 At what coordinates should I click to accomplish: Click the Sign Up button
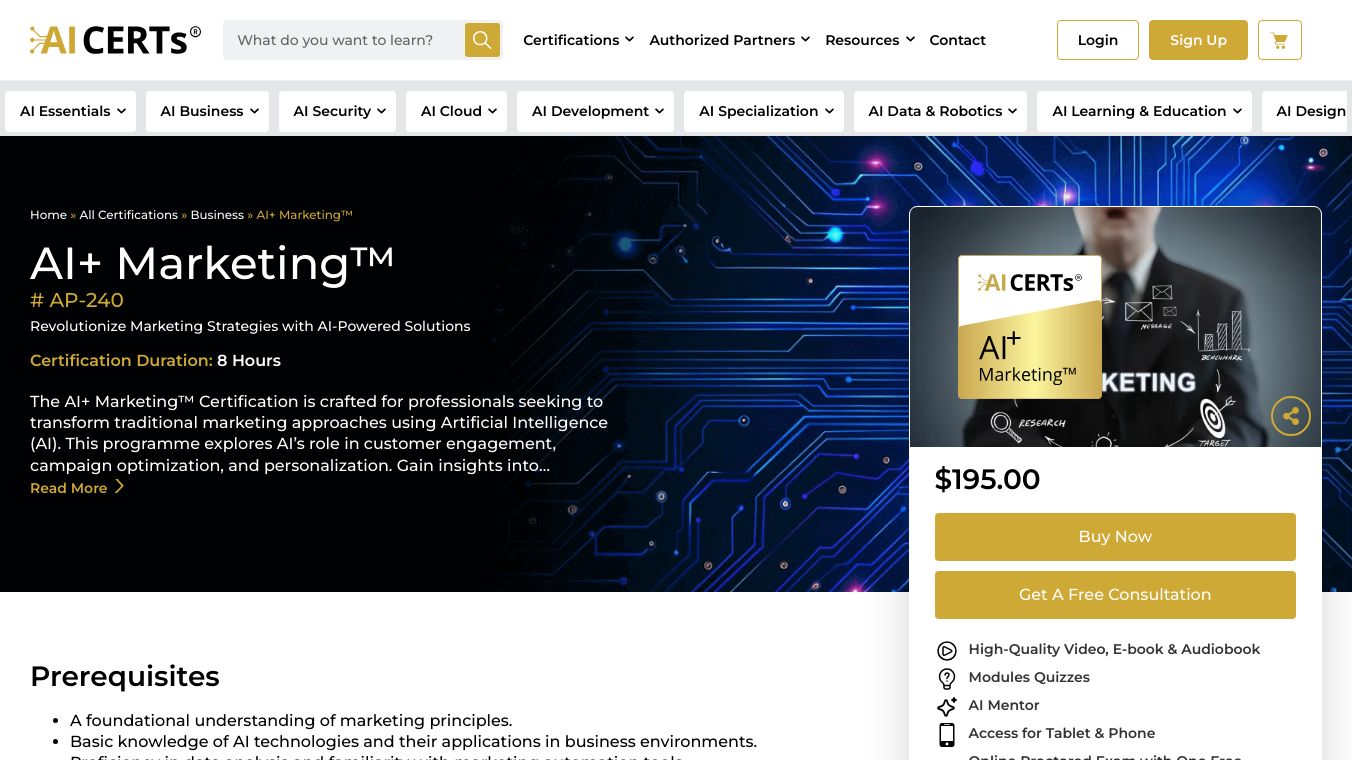click(x=1198, y=40)
